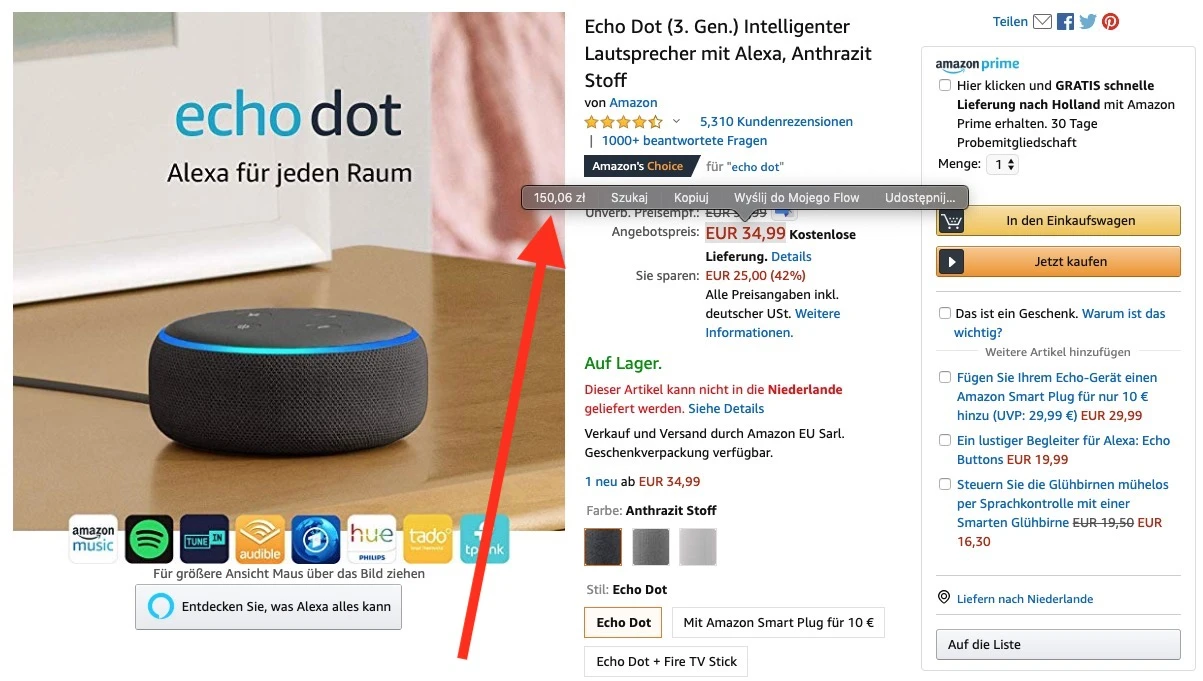Click the Audible service icon
The image size is (1203, 681).
point(260,539)
